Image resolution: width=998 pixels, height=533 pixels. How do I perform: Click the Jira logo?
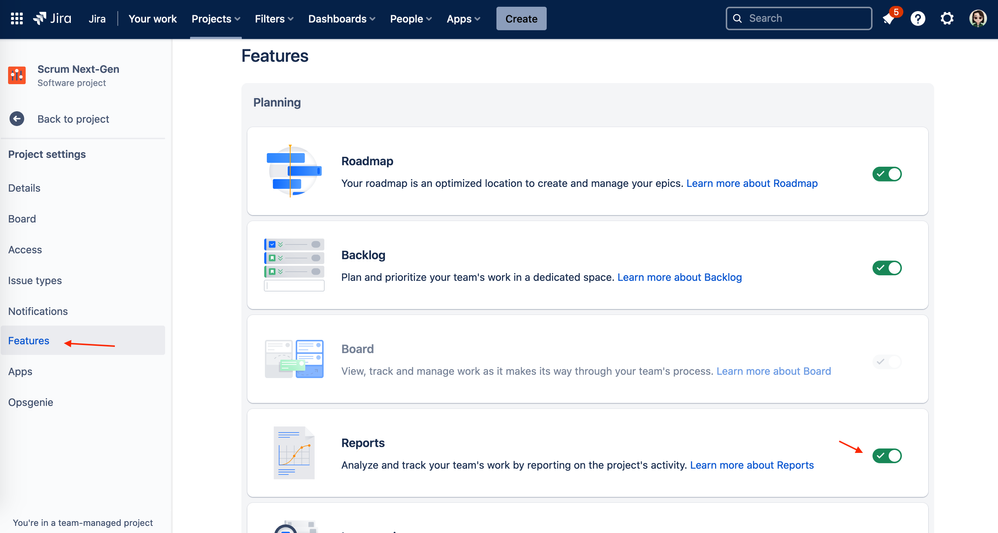[x=52, y=18]
